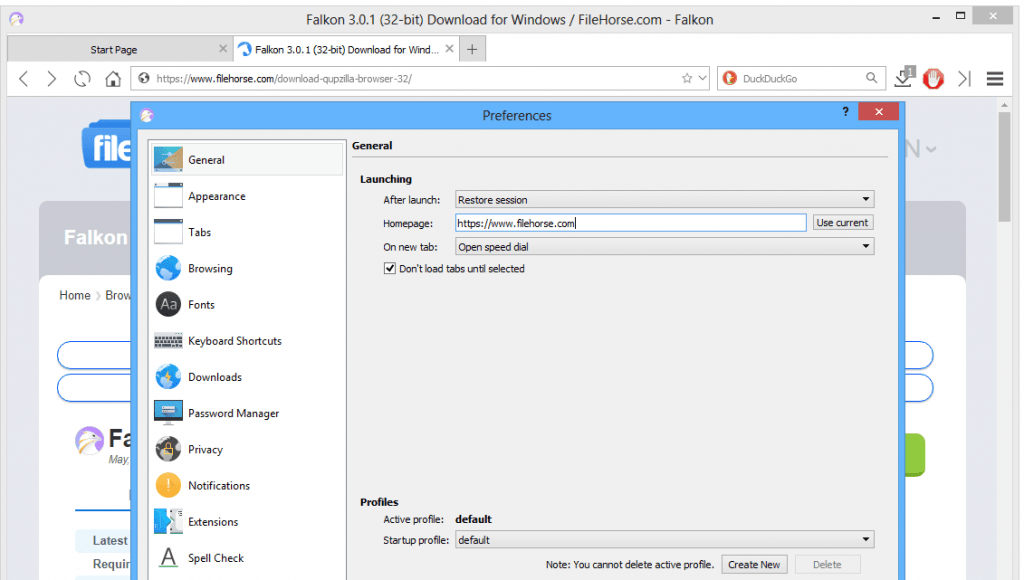The height and width of the screenshot is (580, 1024).
Task: Open Downloads preferences section
Action: click(248, 377)
